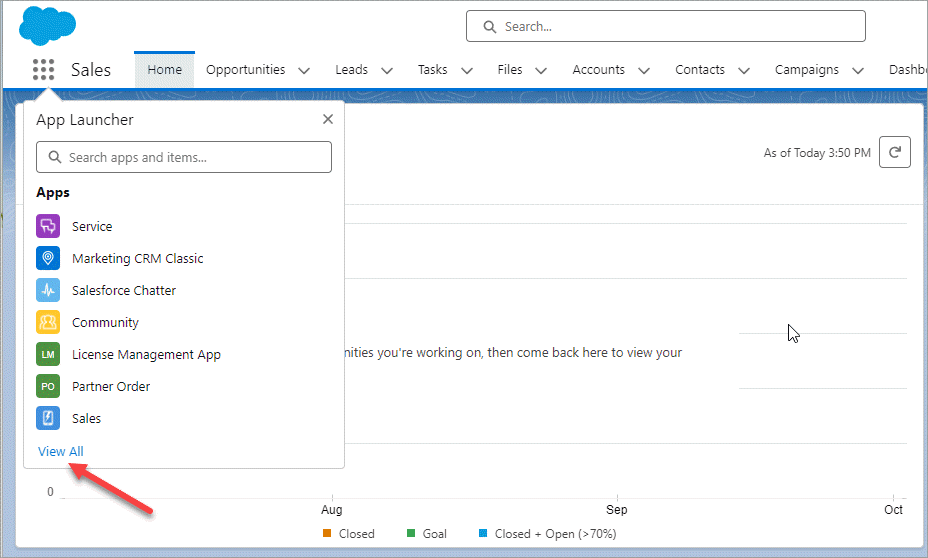The width and height of the screenshot is (928, 558).
Task: Focus the Search apps and items field
Action: click(x=183, y=157)
